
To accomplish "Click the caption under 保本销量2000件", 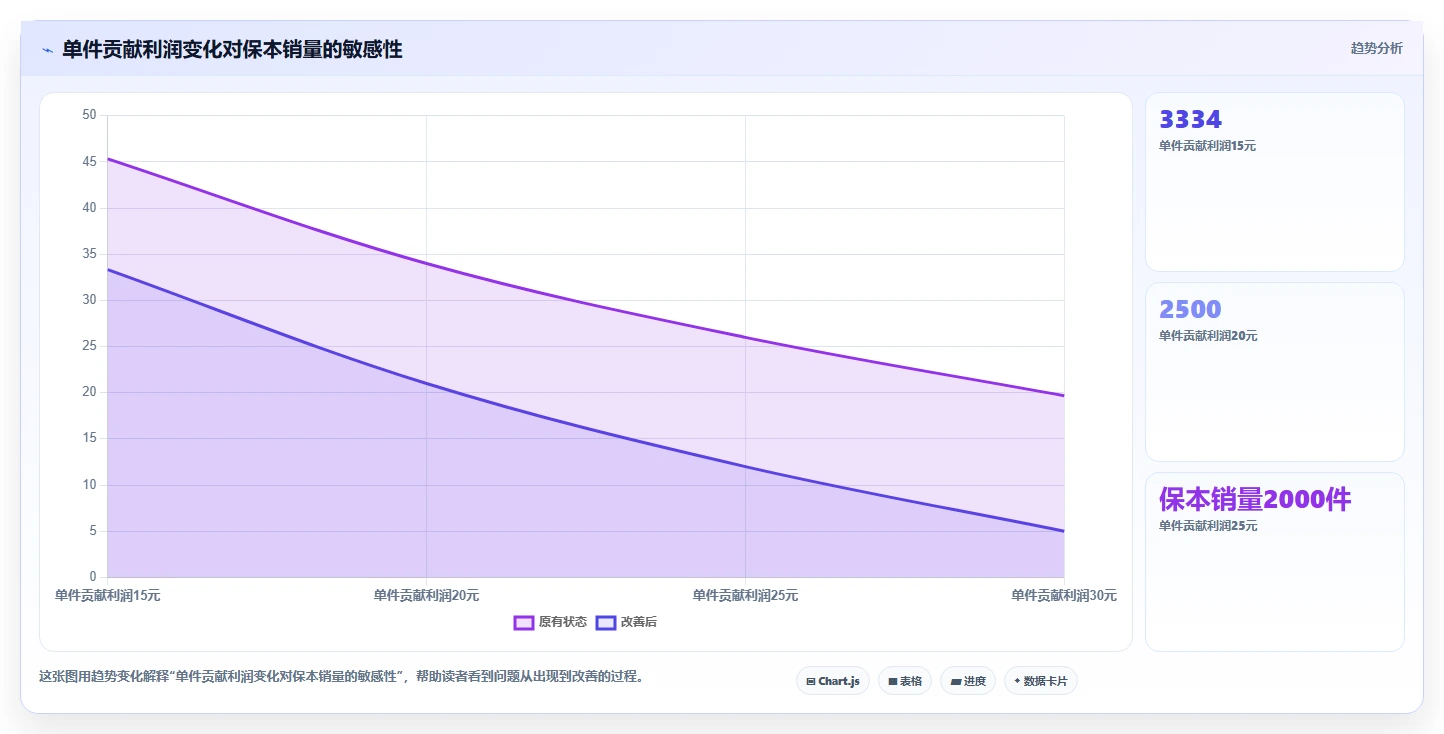I will pos(1208,526).
